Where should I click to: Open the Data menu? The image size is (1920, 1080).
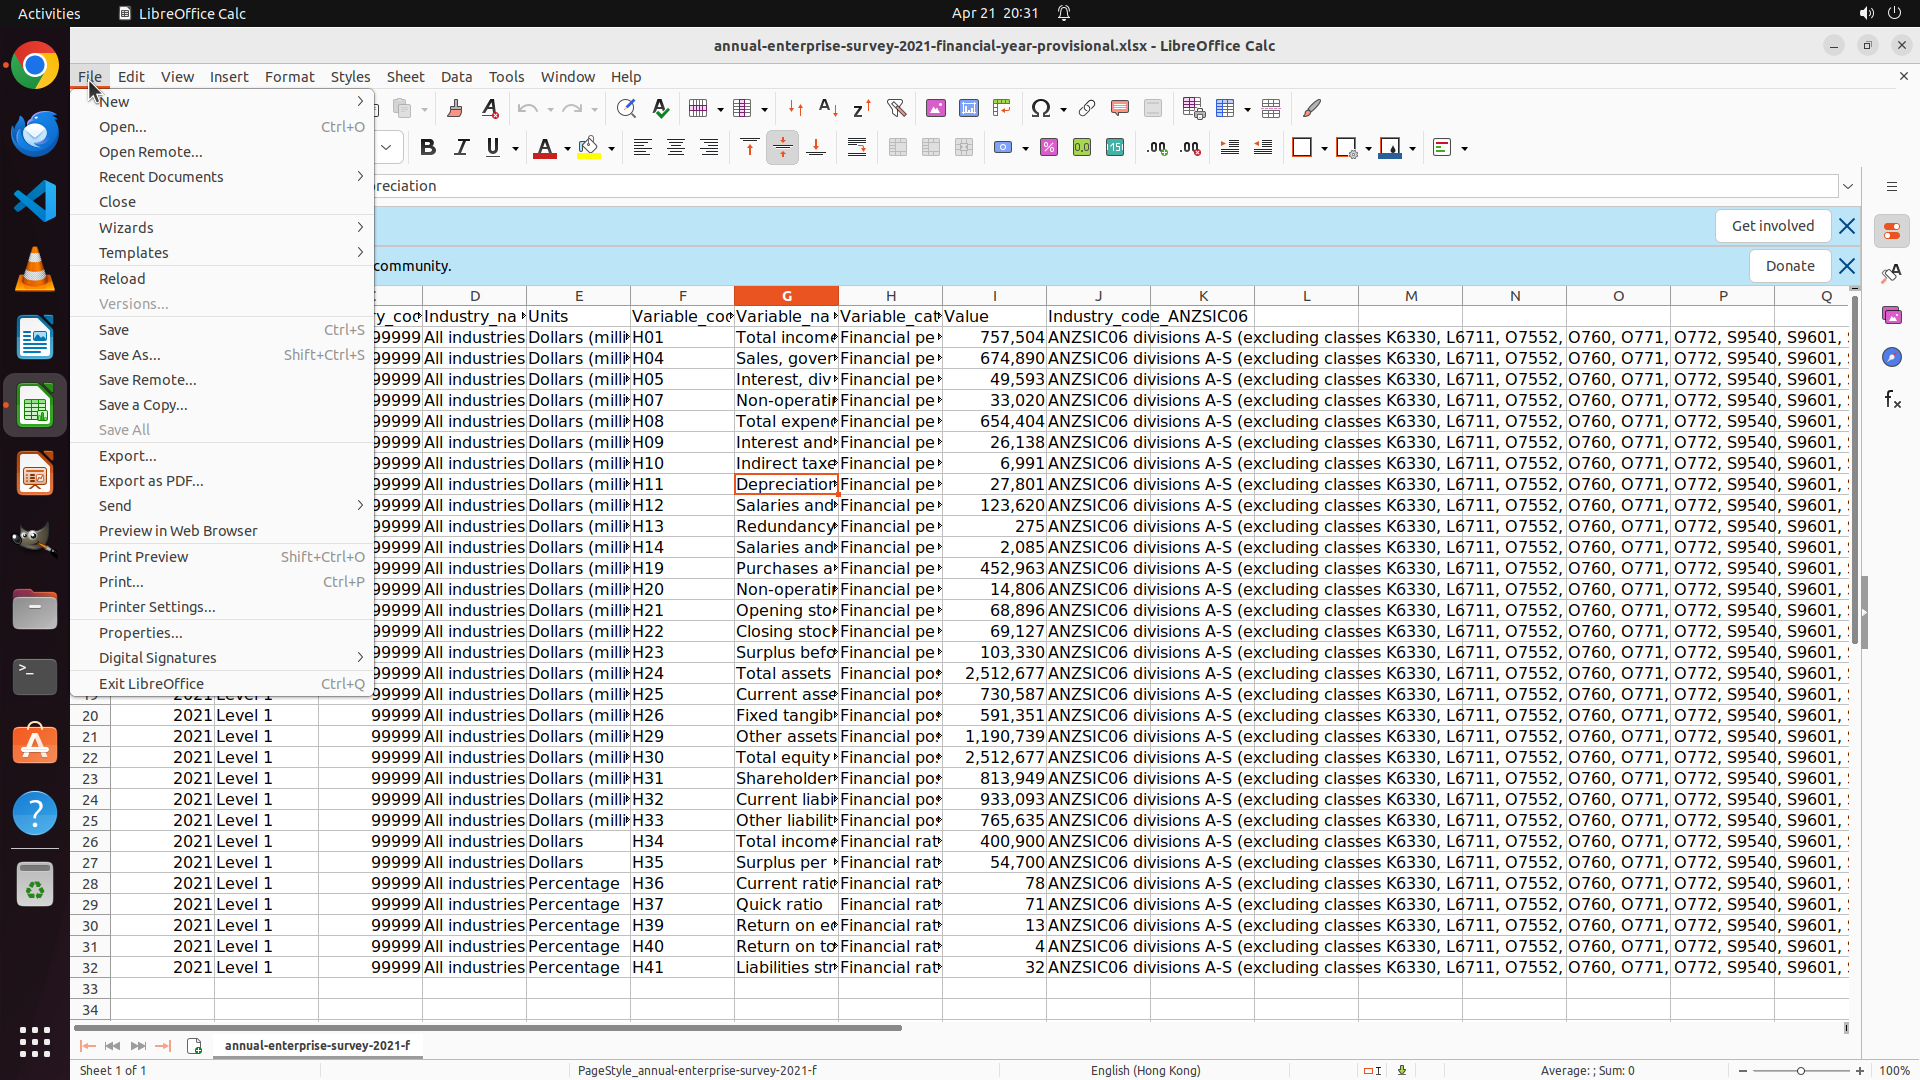[456, 77]
